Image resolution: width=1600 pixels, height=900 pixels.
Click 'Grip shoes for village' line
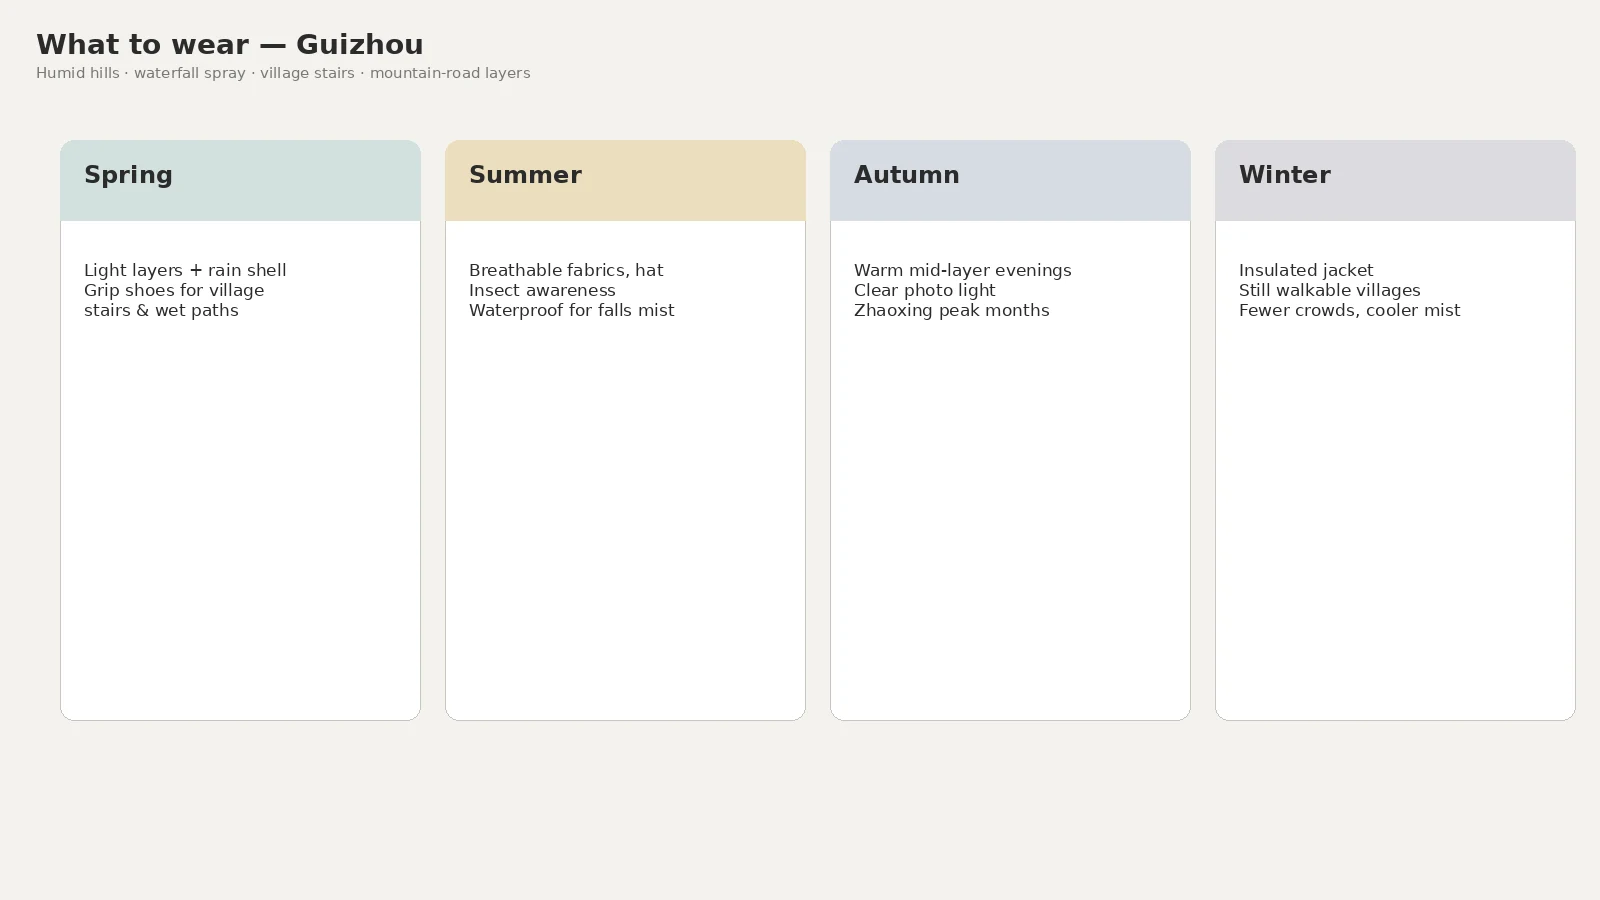coord(174,290)
